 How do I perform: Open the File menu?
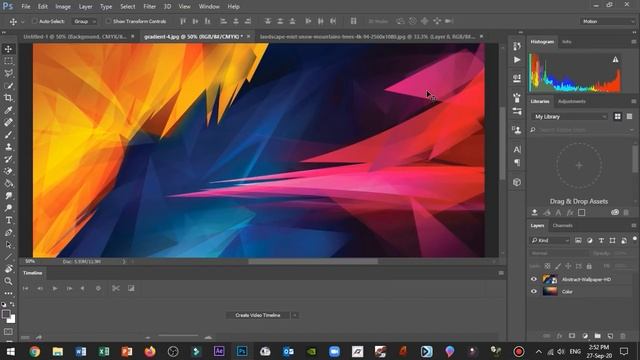click(x=26, y=7)
